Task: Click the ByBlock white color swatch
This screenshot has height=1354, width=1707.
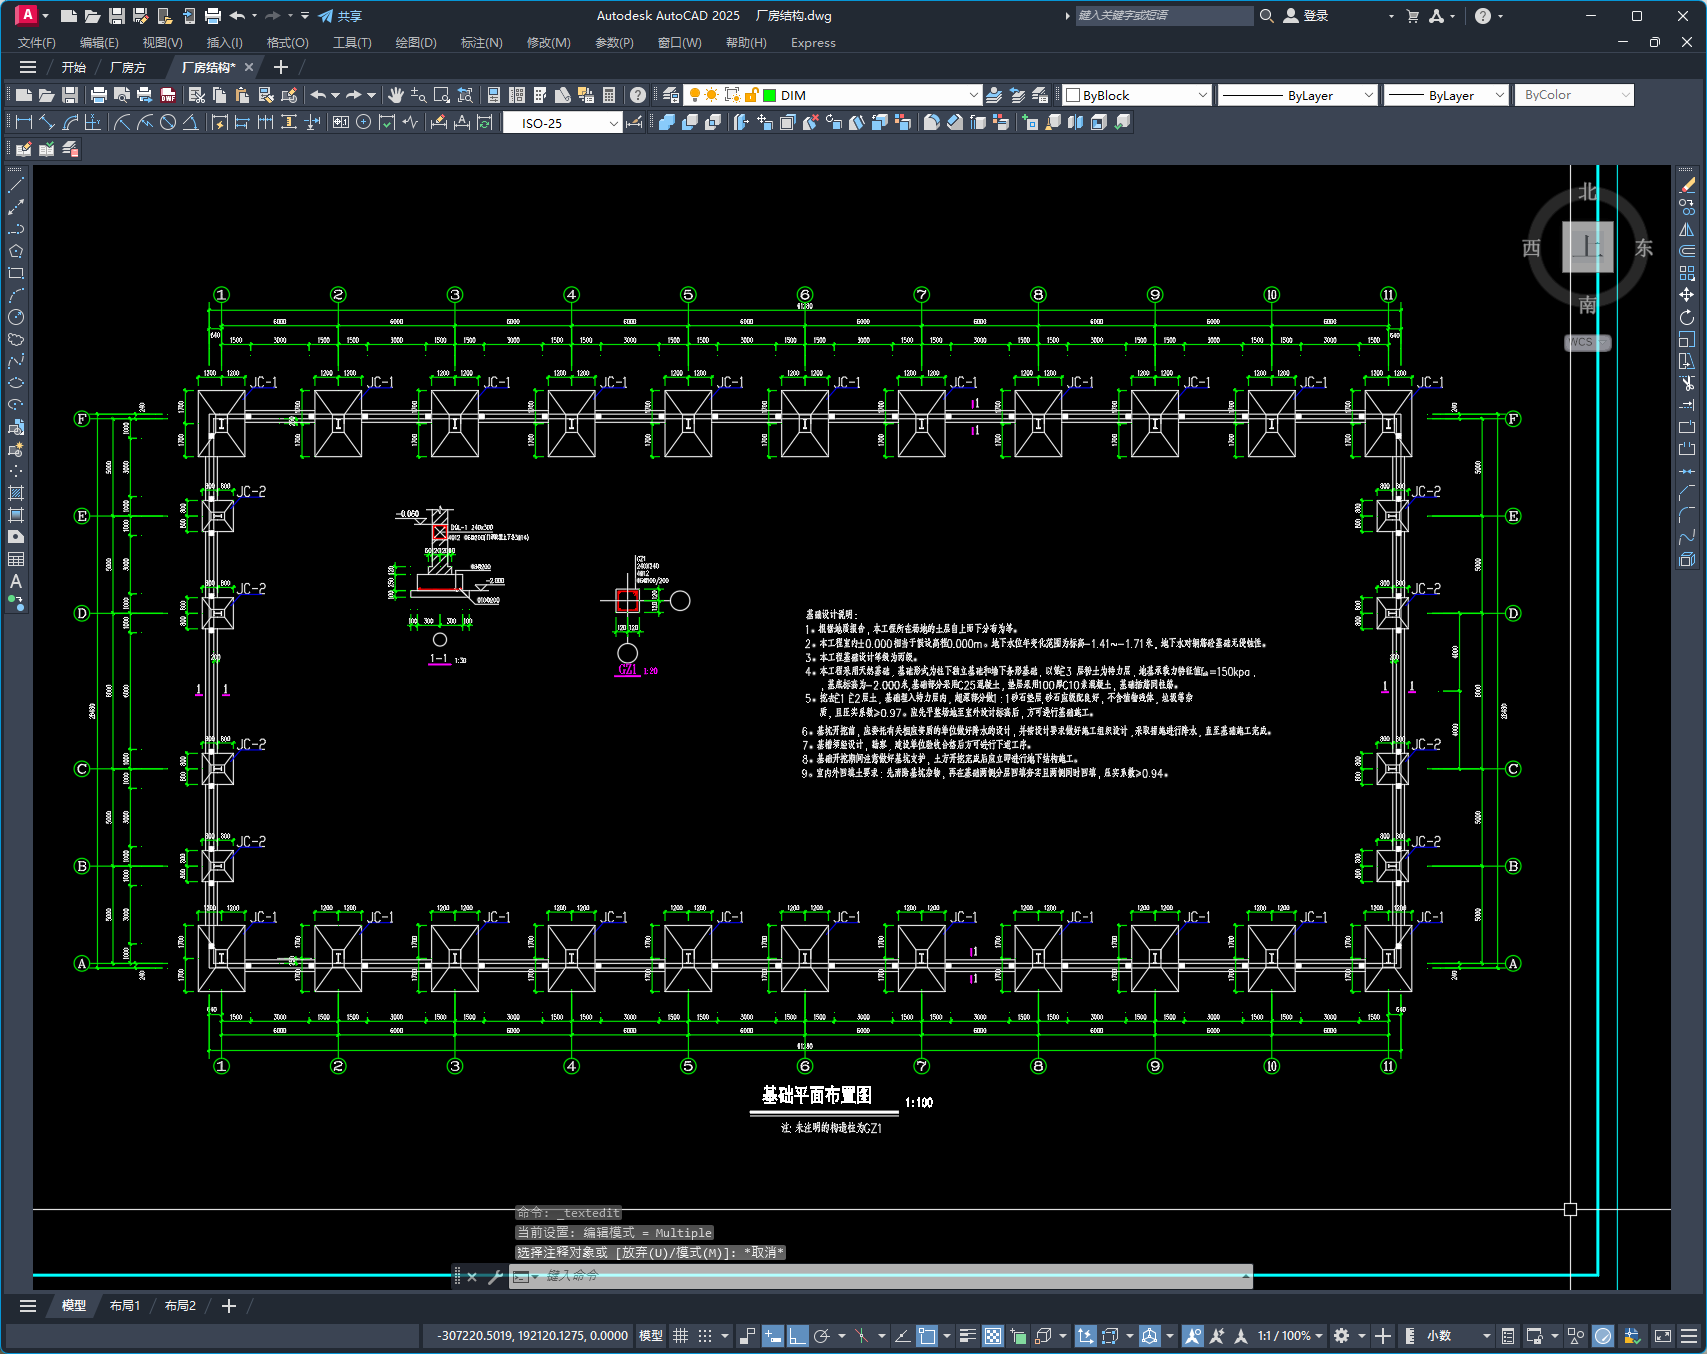Action: (1073, 95)
